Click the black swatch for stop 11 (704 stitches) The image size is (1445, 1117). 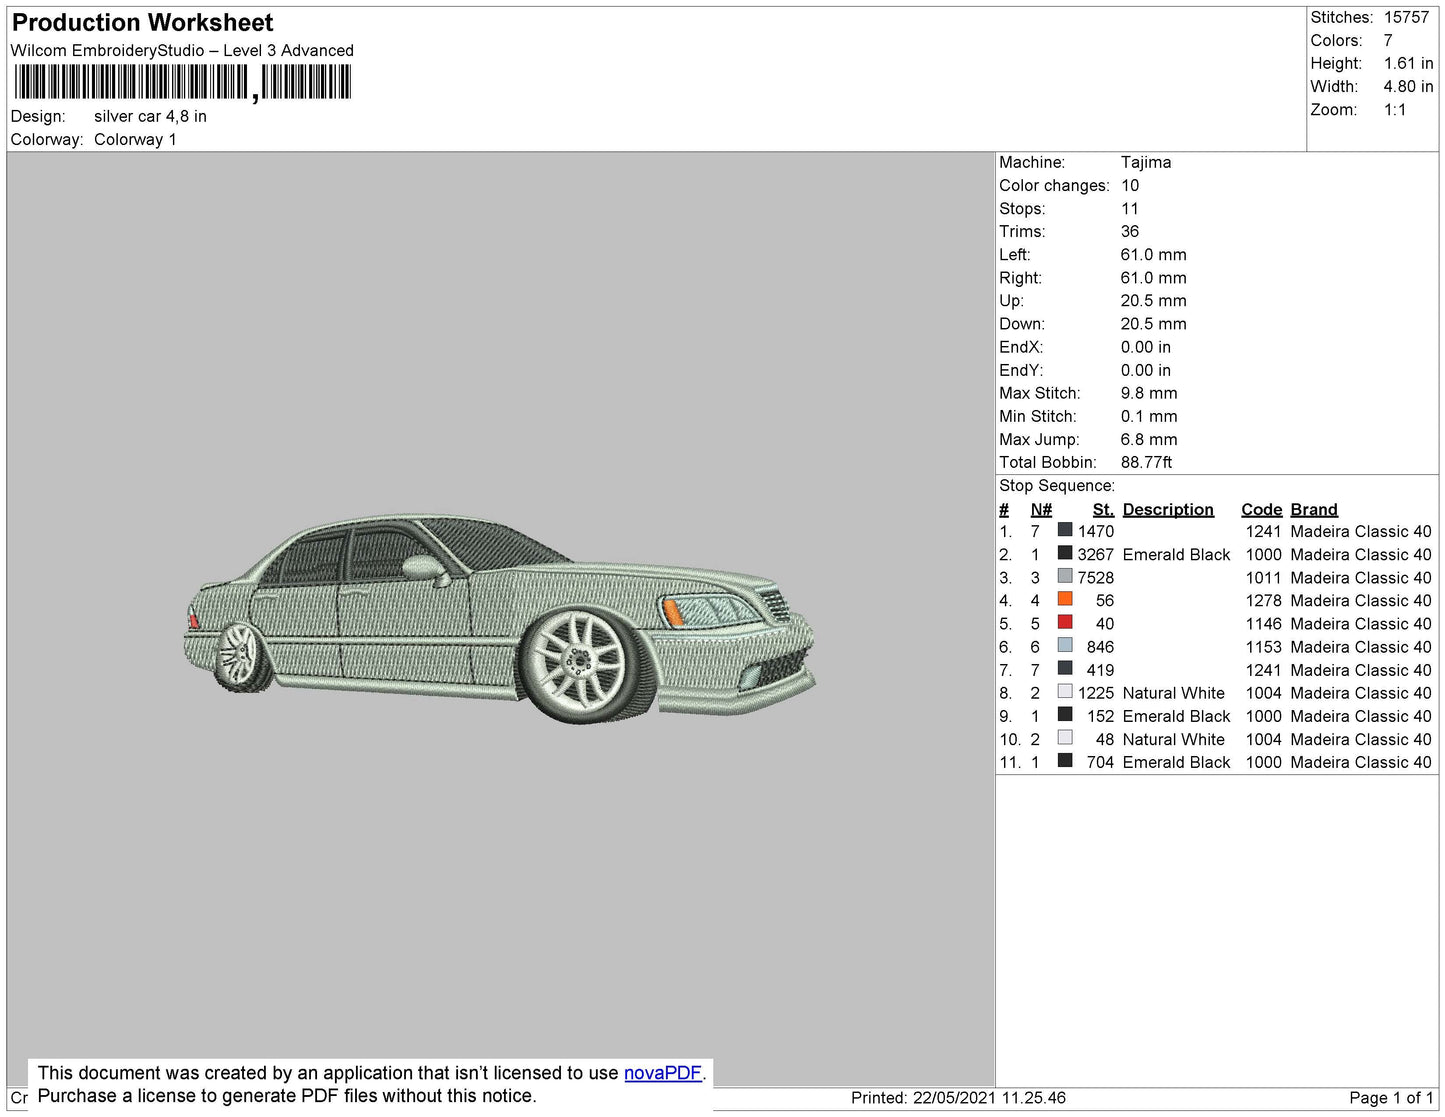(1065, 761)
